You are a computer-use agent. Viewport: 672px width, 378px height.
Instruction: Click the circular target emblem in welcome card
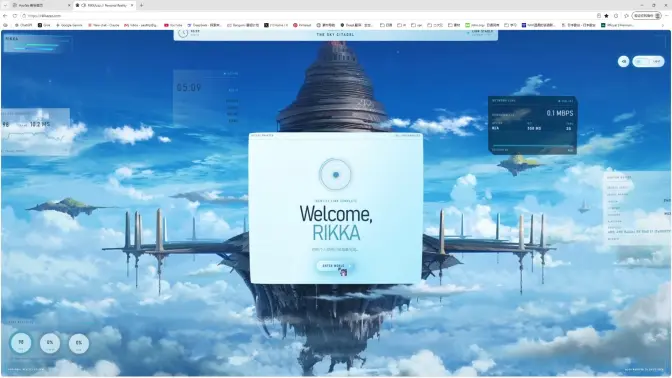tap(335, 174)
